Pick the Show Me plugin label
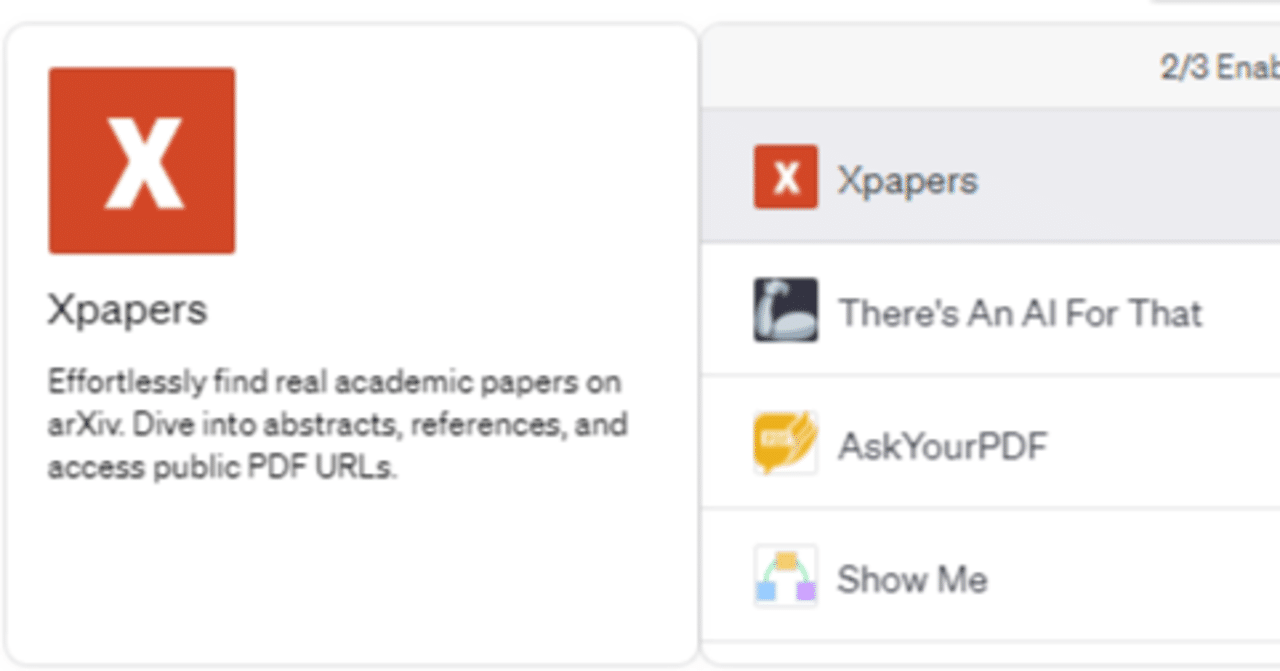 [912, 579]
